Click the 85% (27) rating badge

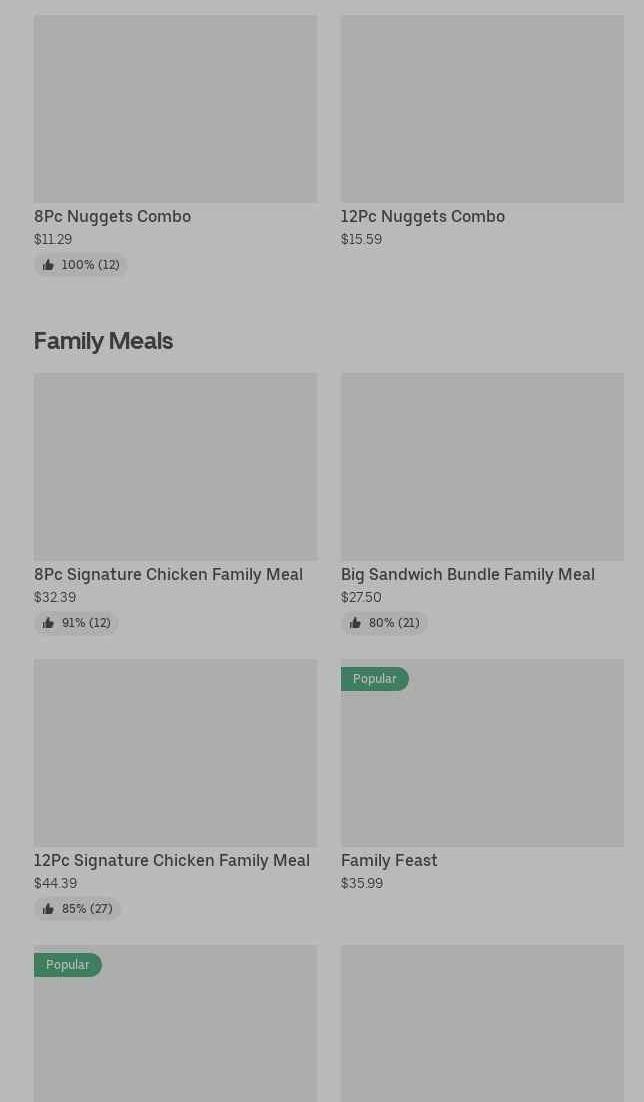(87, 909)
